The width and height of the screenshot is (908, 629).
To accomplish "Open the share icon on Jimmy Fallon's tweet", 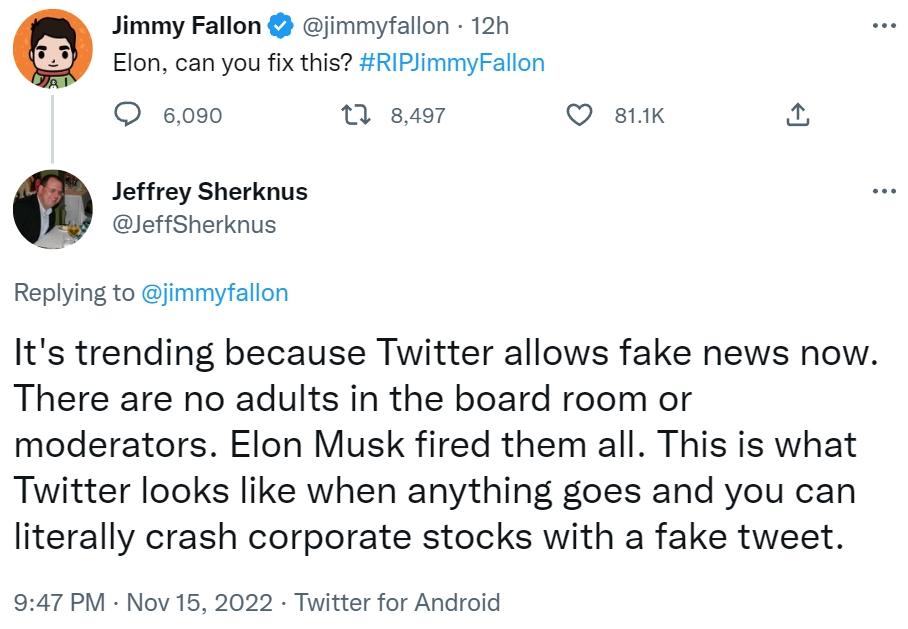I will 797,116.
